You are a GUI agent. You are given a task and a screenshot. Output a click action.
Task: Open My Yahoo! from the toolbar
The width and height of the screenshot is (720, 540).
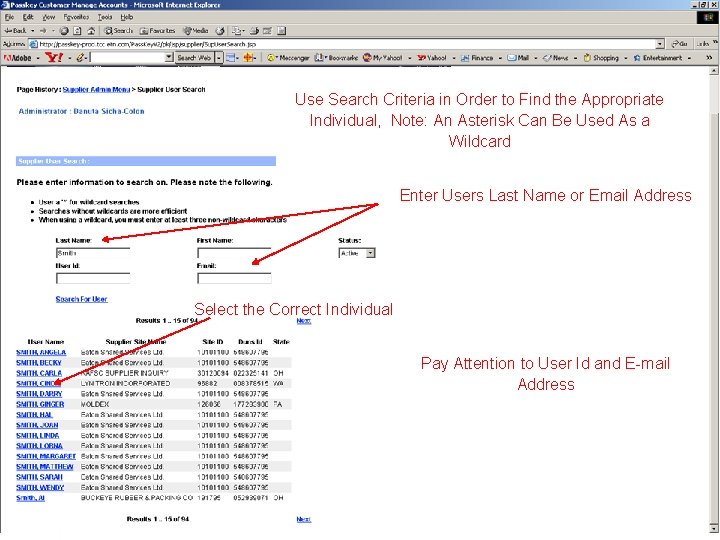click(383, 58)
